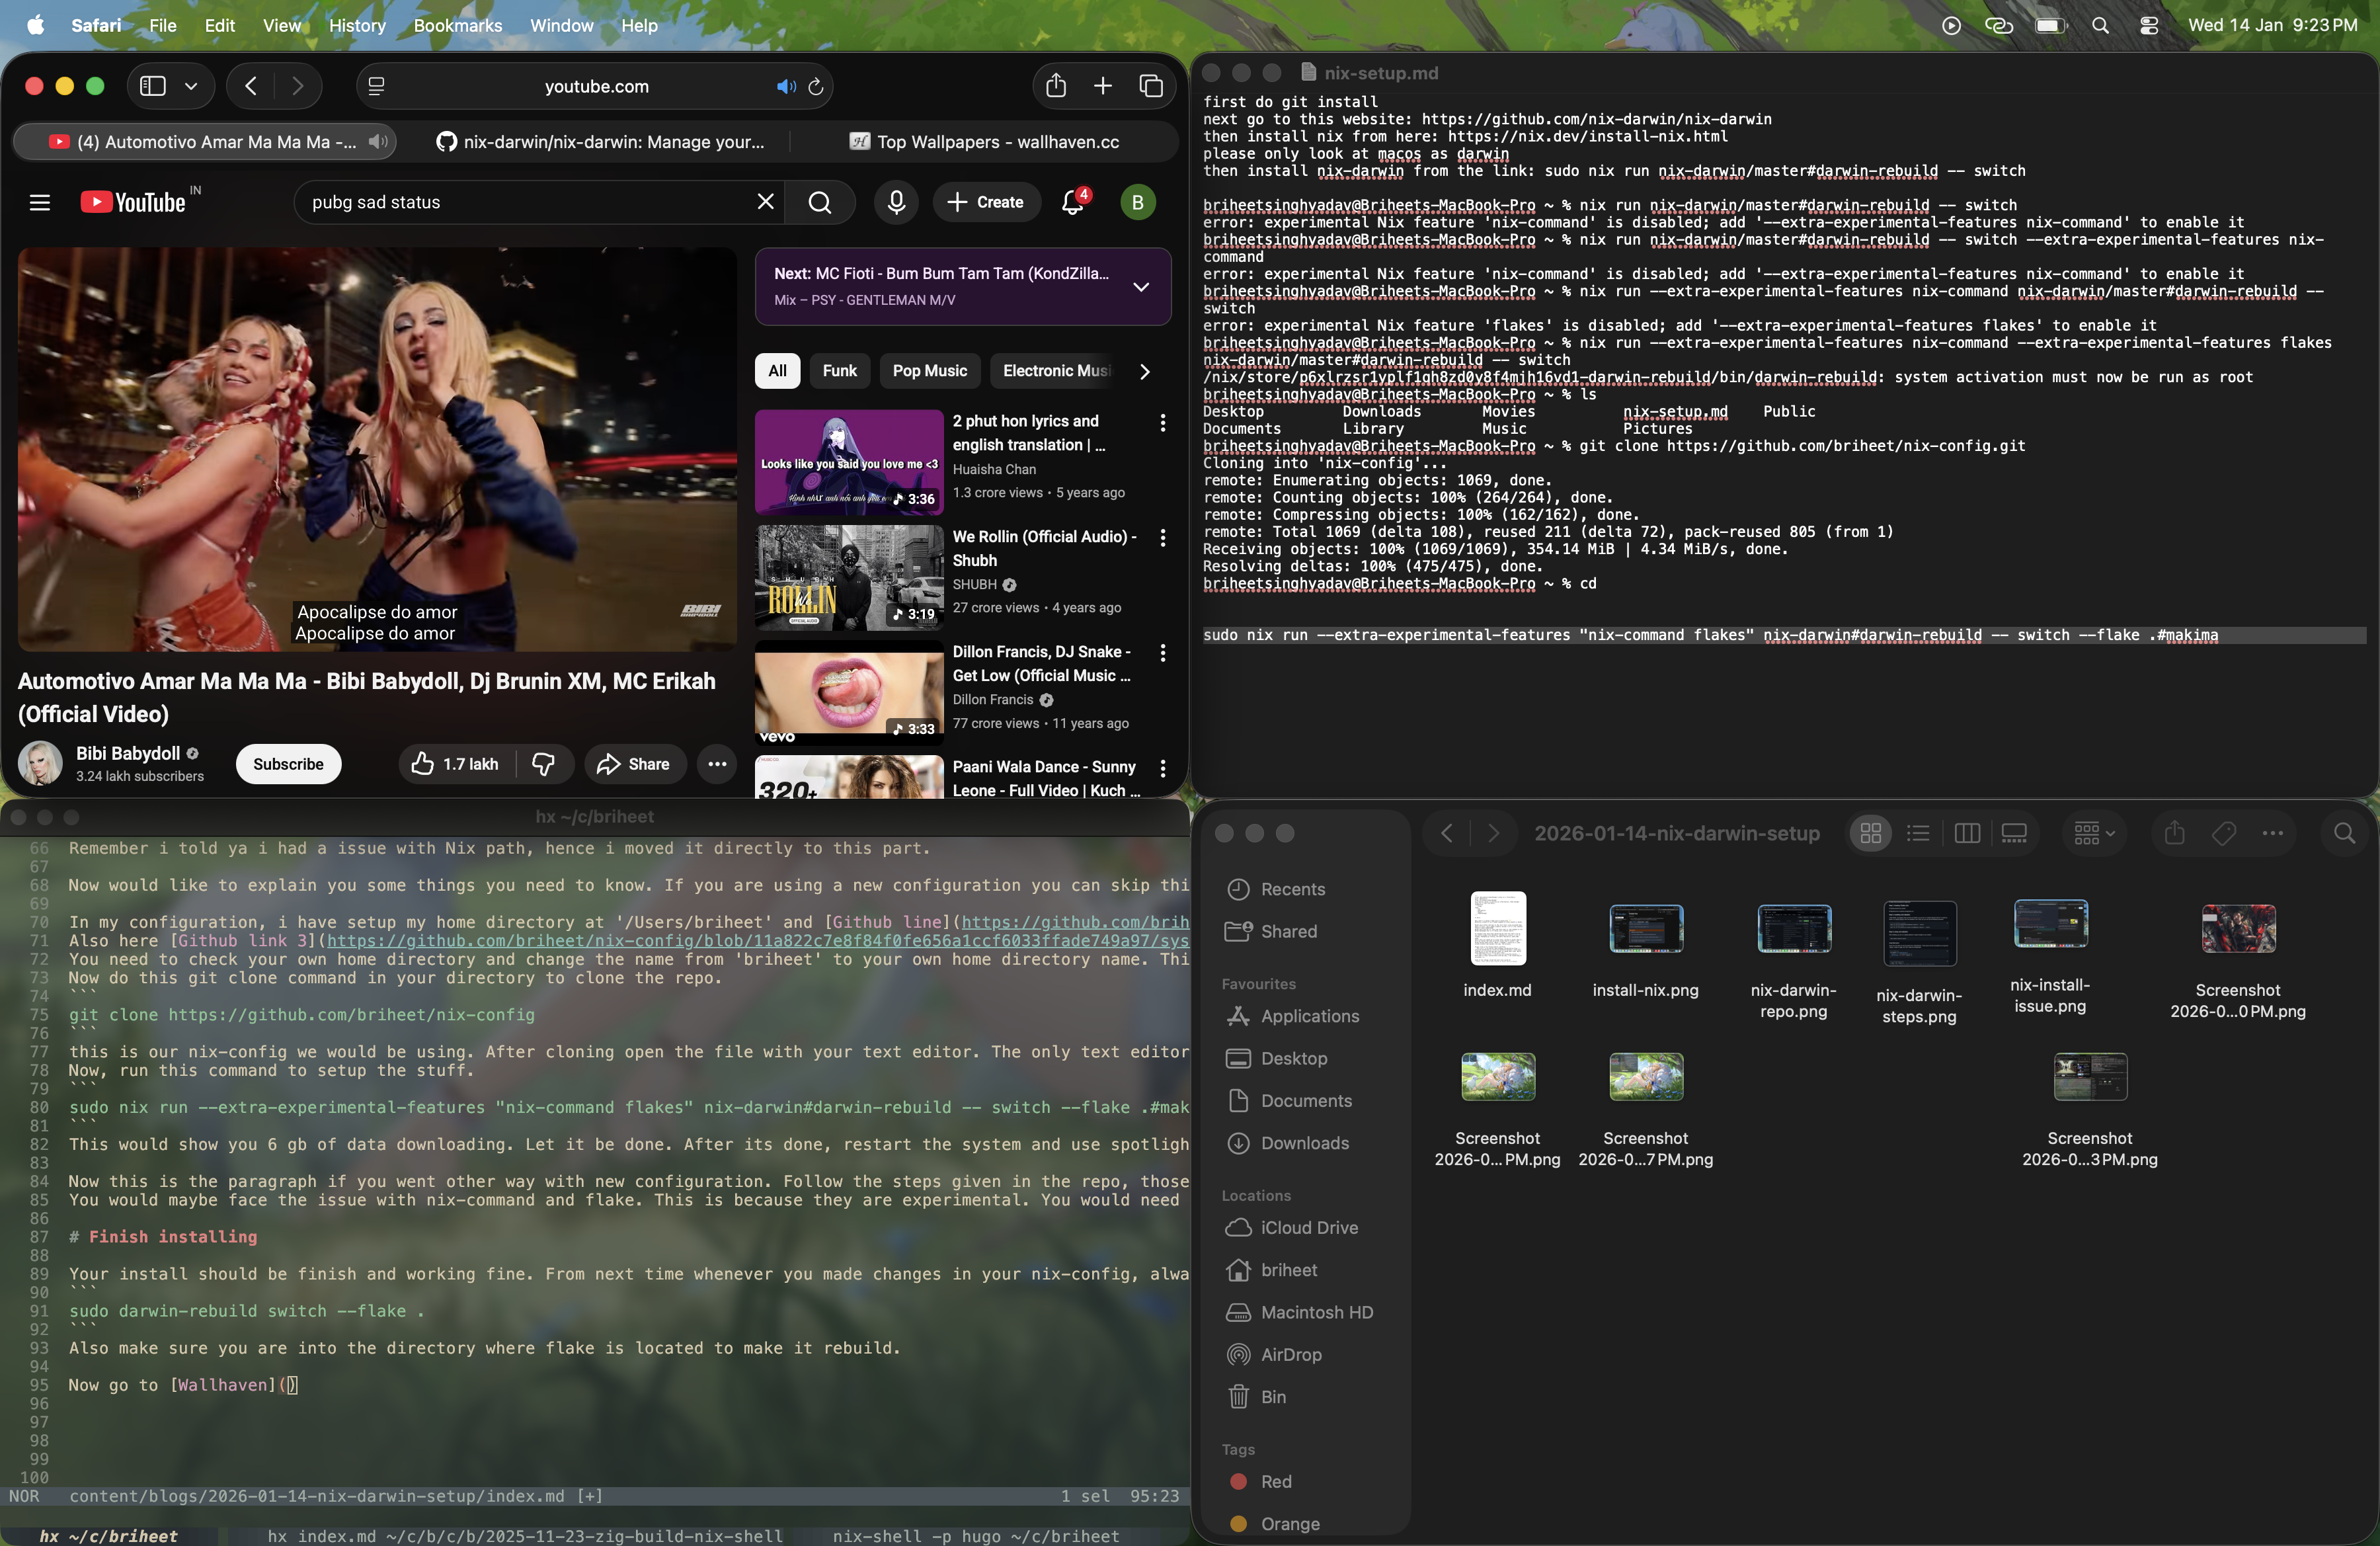The width and height of the screenshot is (2380, 1546).
Task: Switch to the nix-darwin GitHub tab
Action: pos(600,142)
